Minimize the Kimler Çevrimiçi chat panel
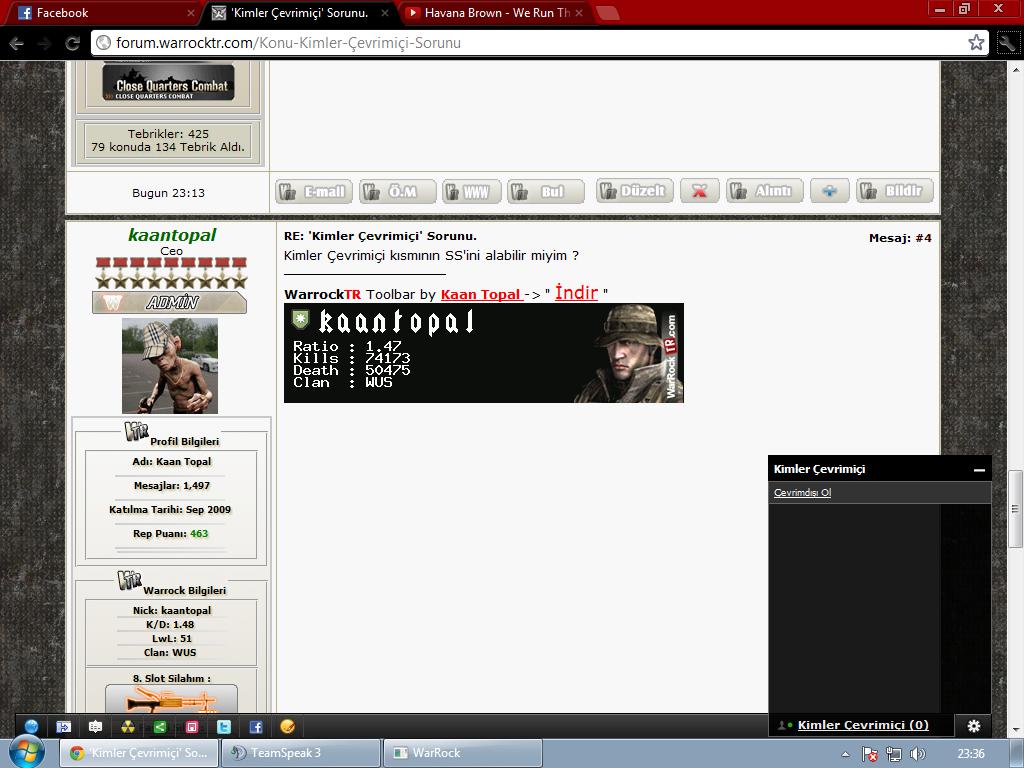Screen dimensions: 1024x768 tap(979, 469)
